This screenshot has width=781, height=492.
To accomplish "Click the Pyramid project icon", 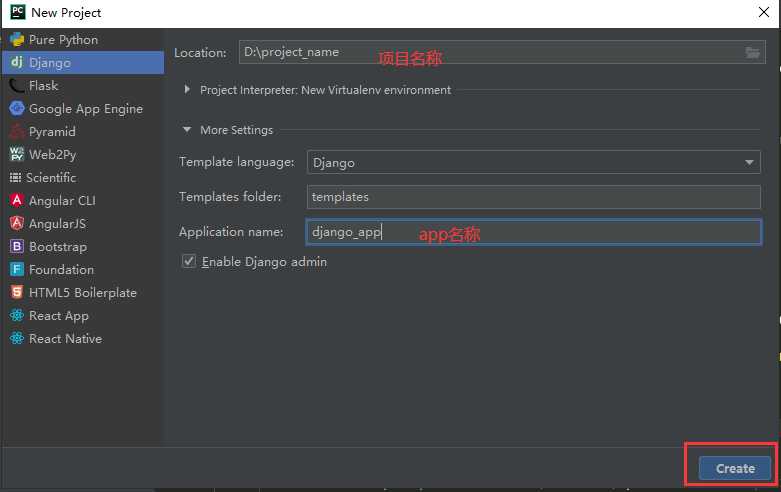I will [17, 131].
